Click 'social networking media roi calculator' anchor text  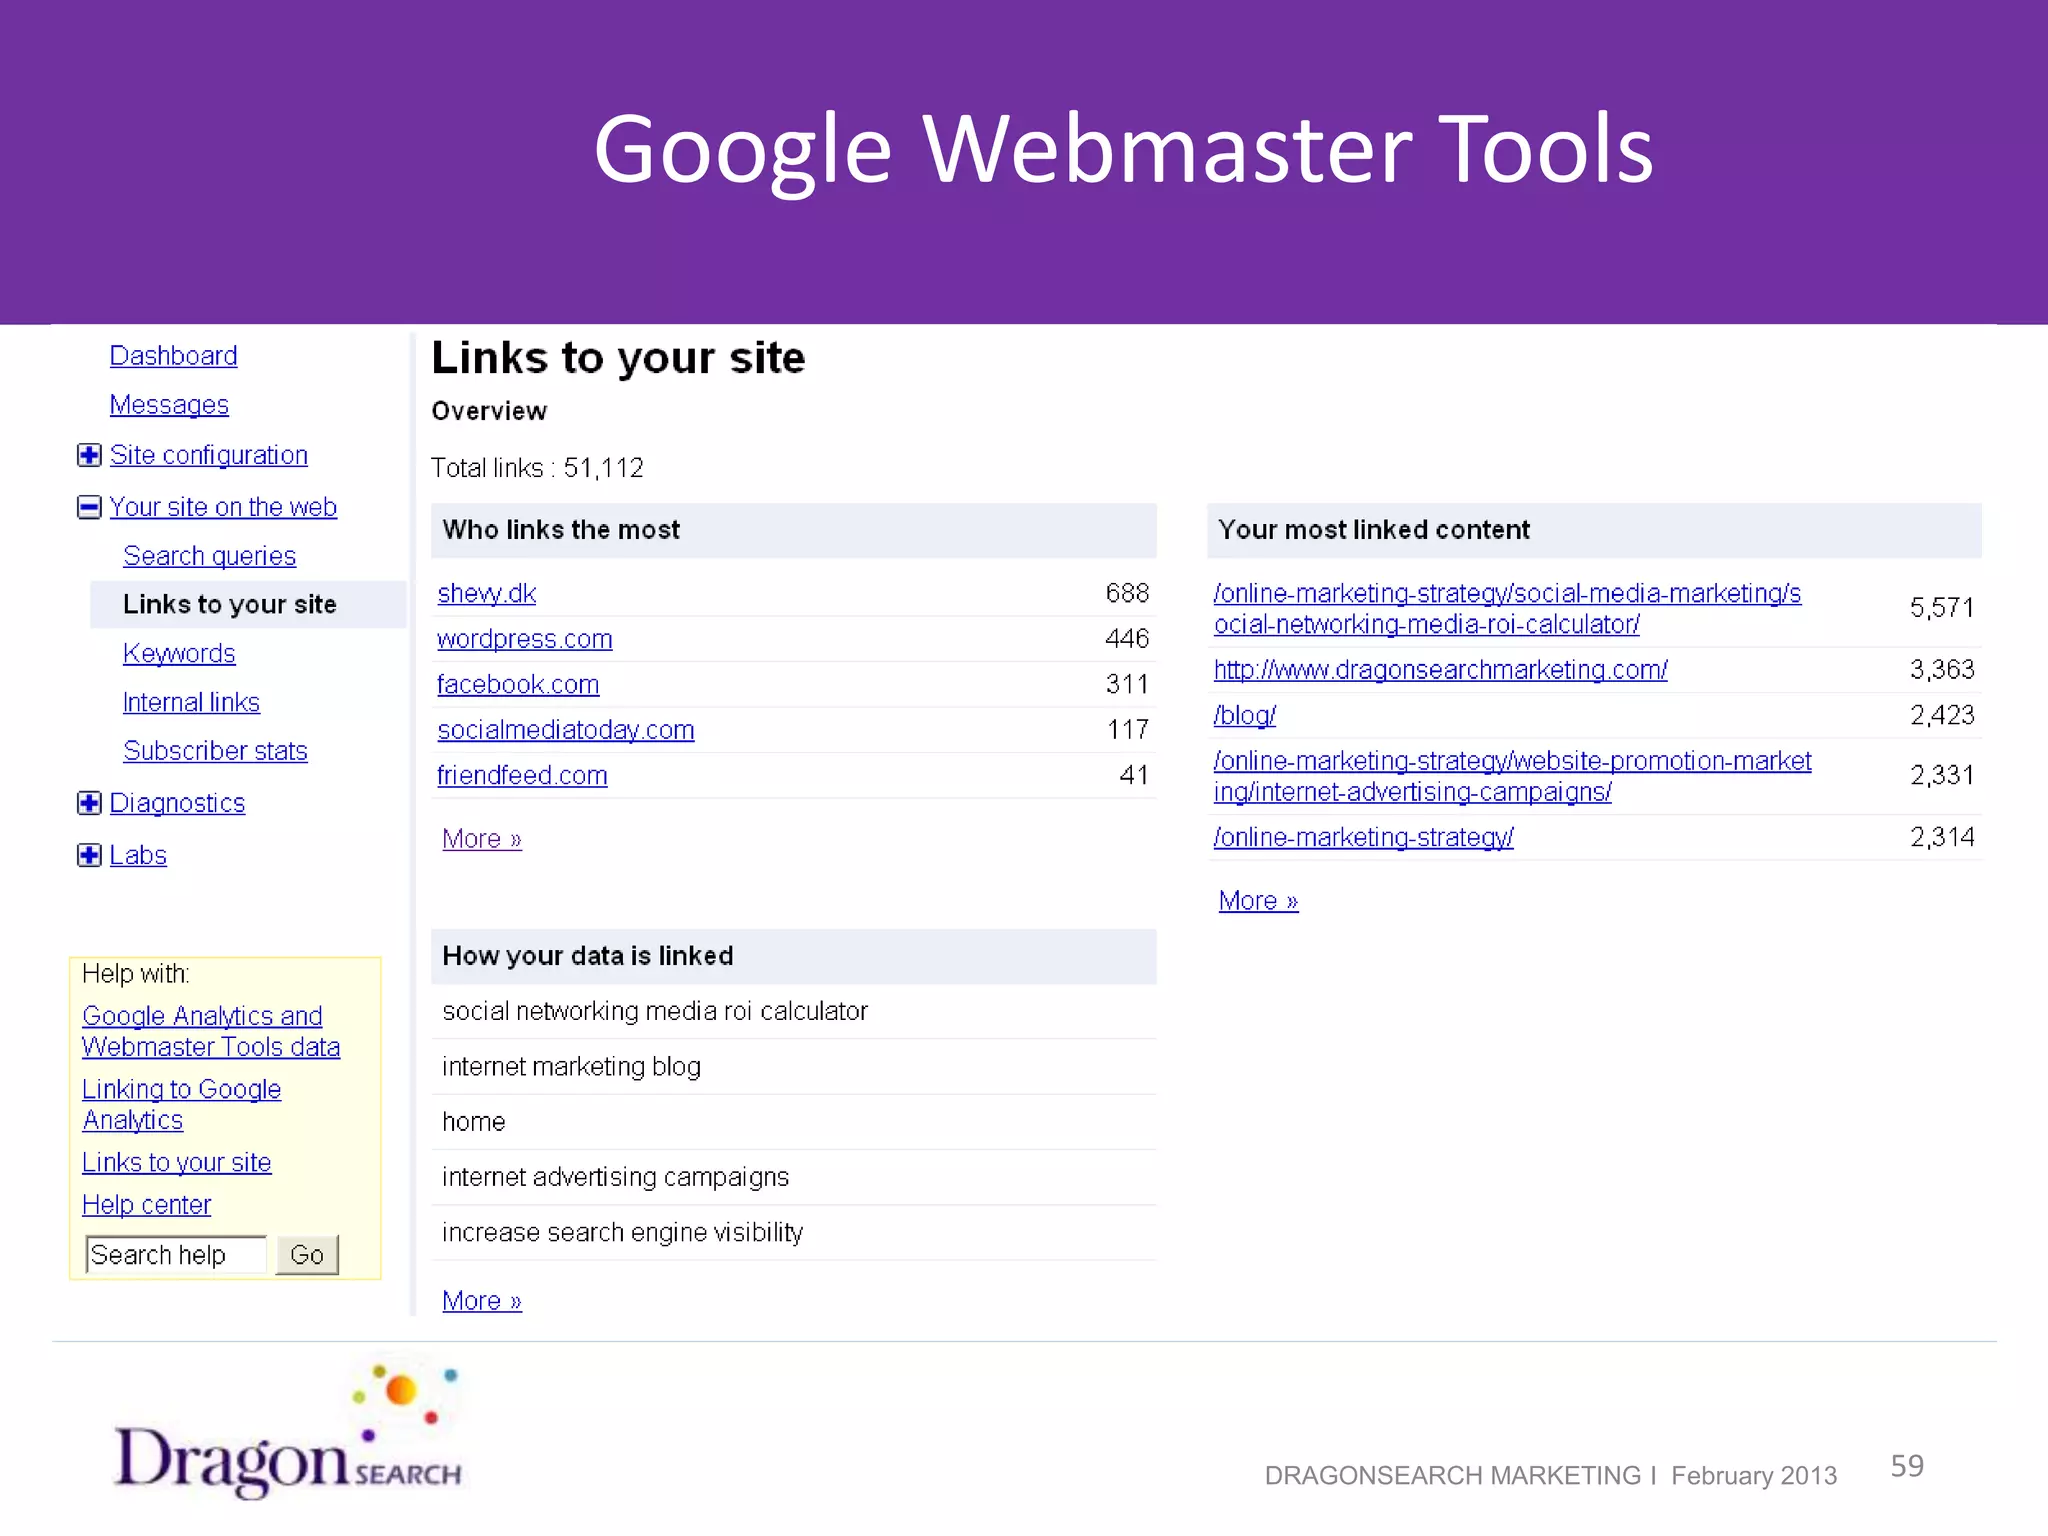coord(655,1011)
